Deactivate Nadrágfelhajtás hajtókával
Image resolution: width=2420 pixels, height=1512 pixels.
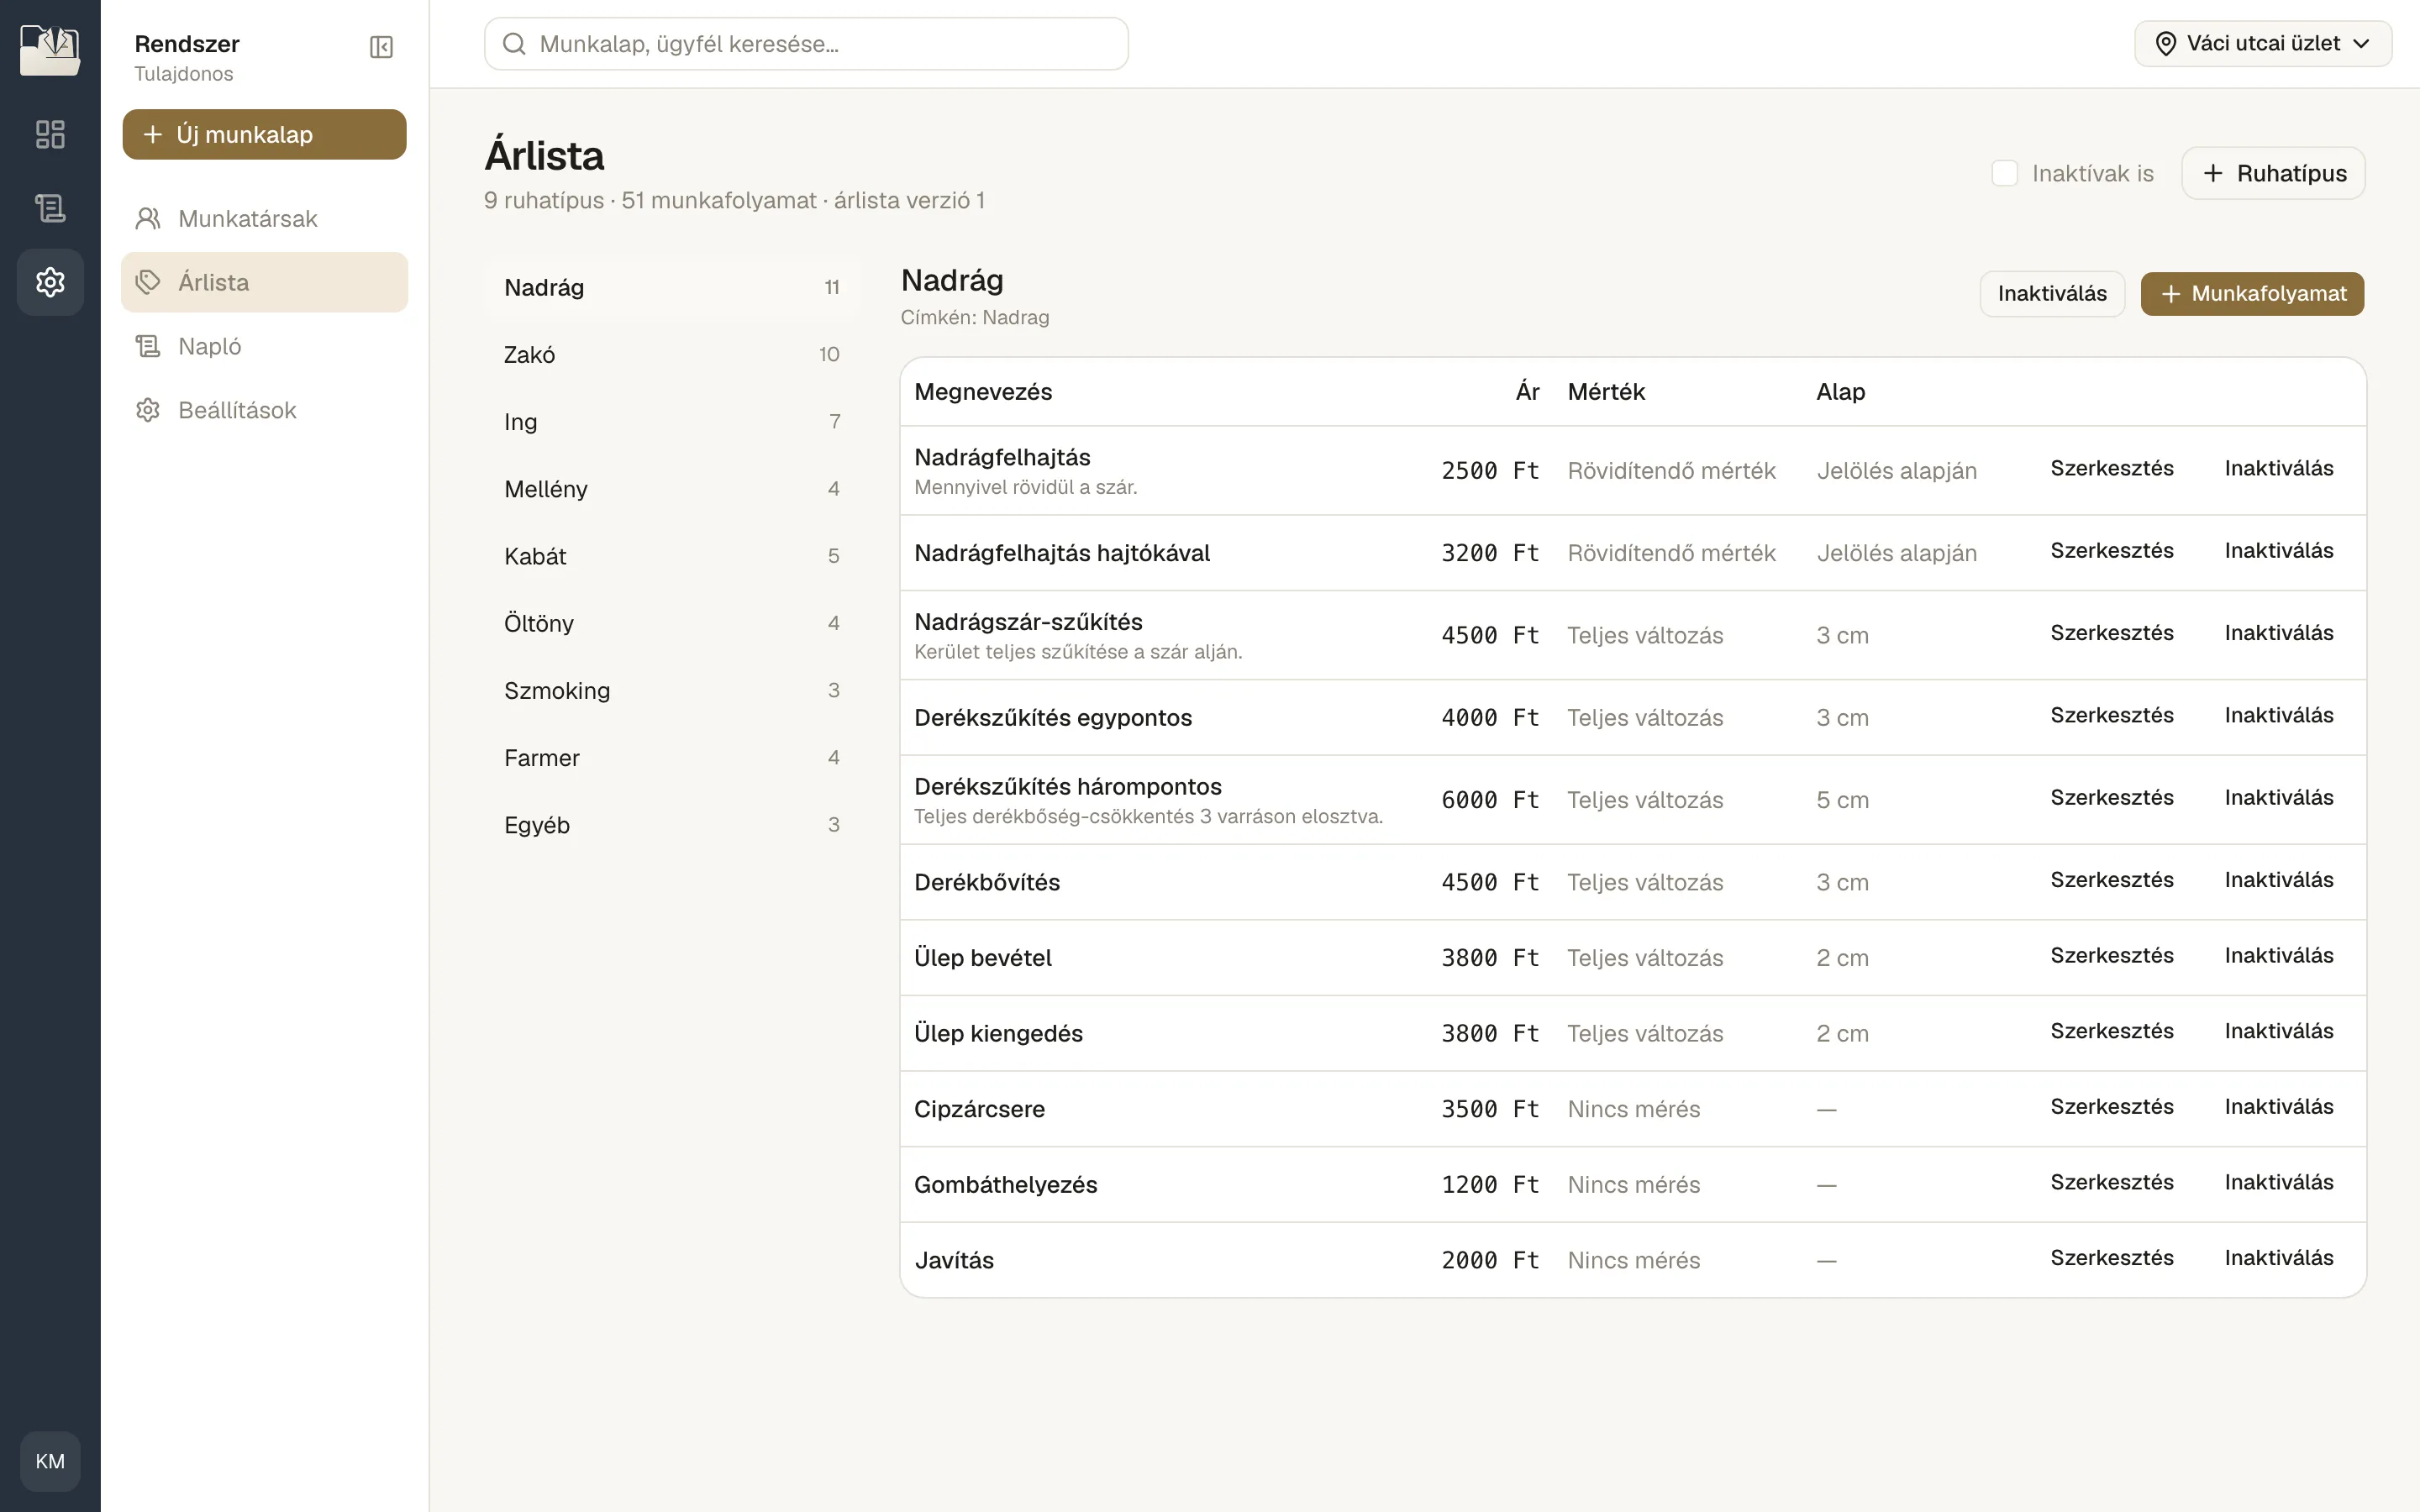pos(2278,551)
